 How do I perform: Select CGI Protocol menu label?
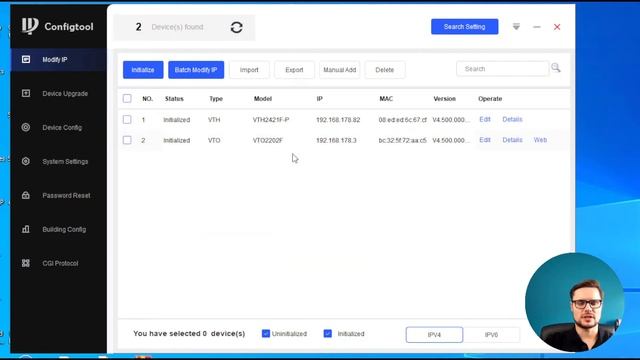[60, 263]
